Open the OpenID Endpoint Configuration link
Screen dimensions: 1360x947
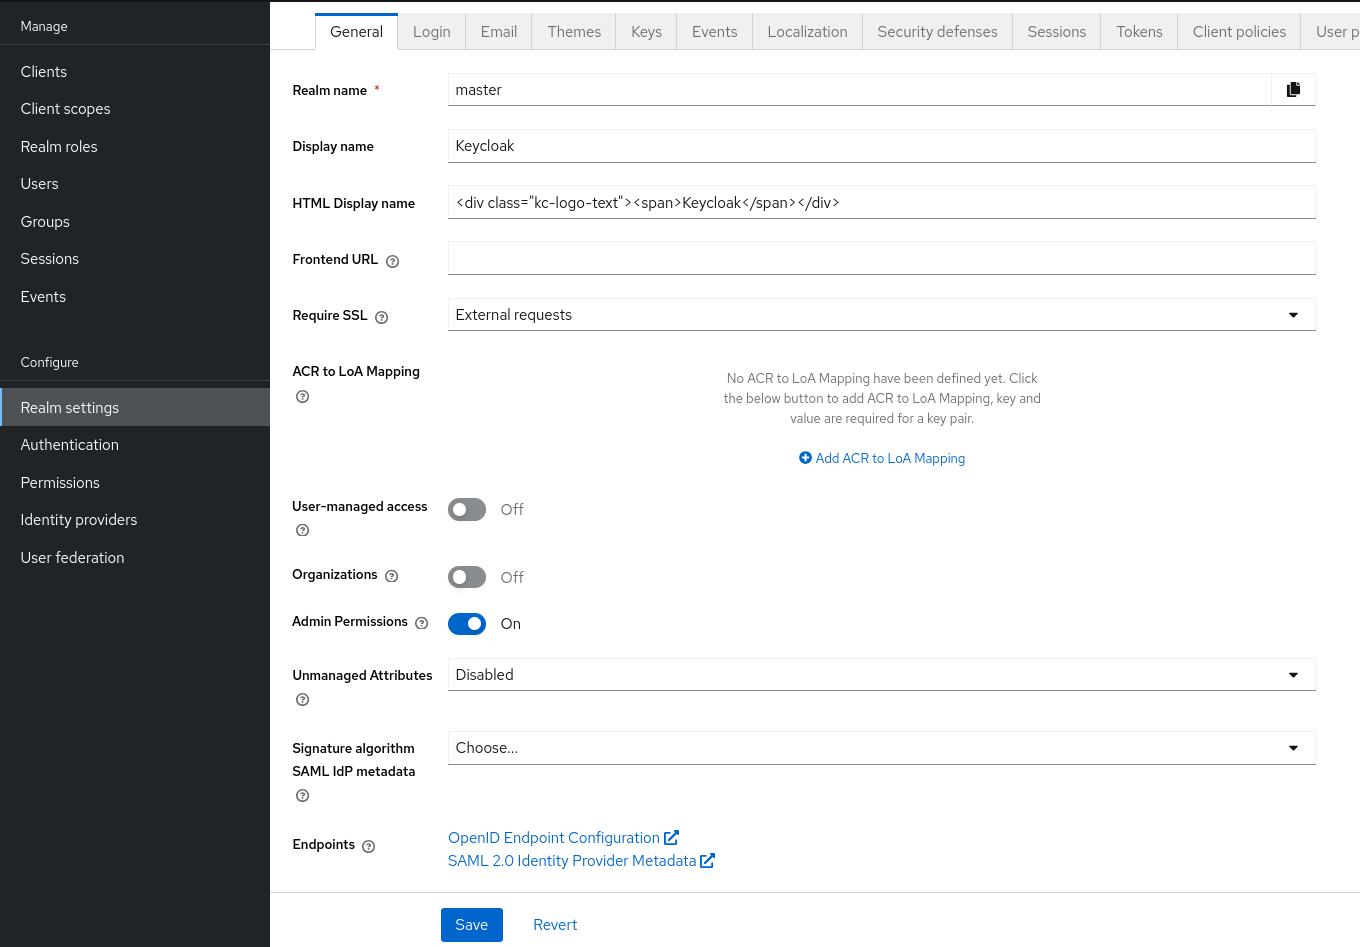point(554,838)
